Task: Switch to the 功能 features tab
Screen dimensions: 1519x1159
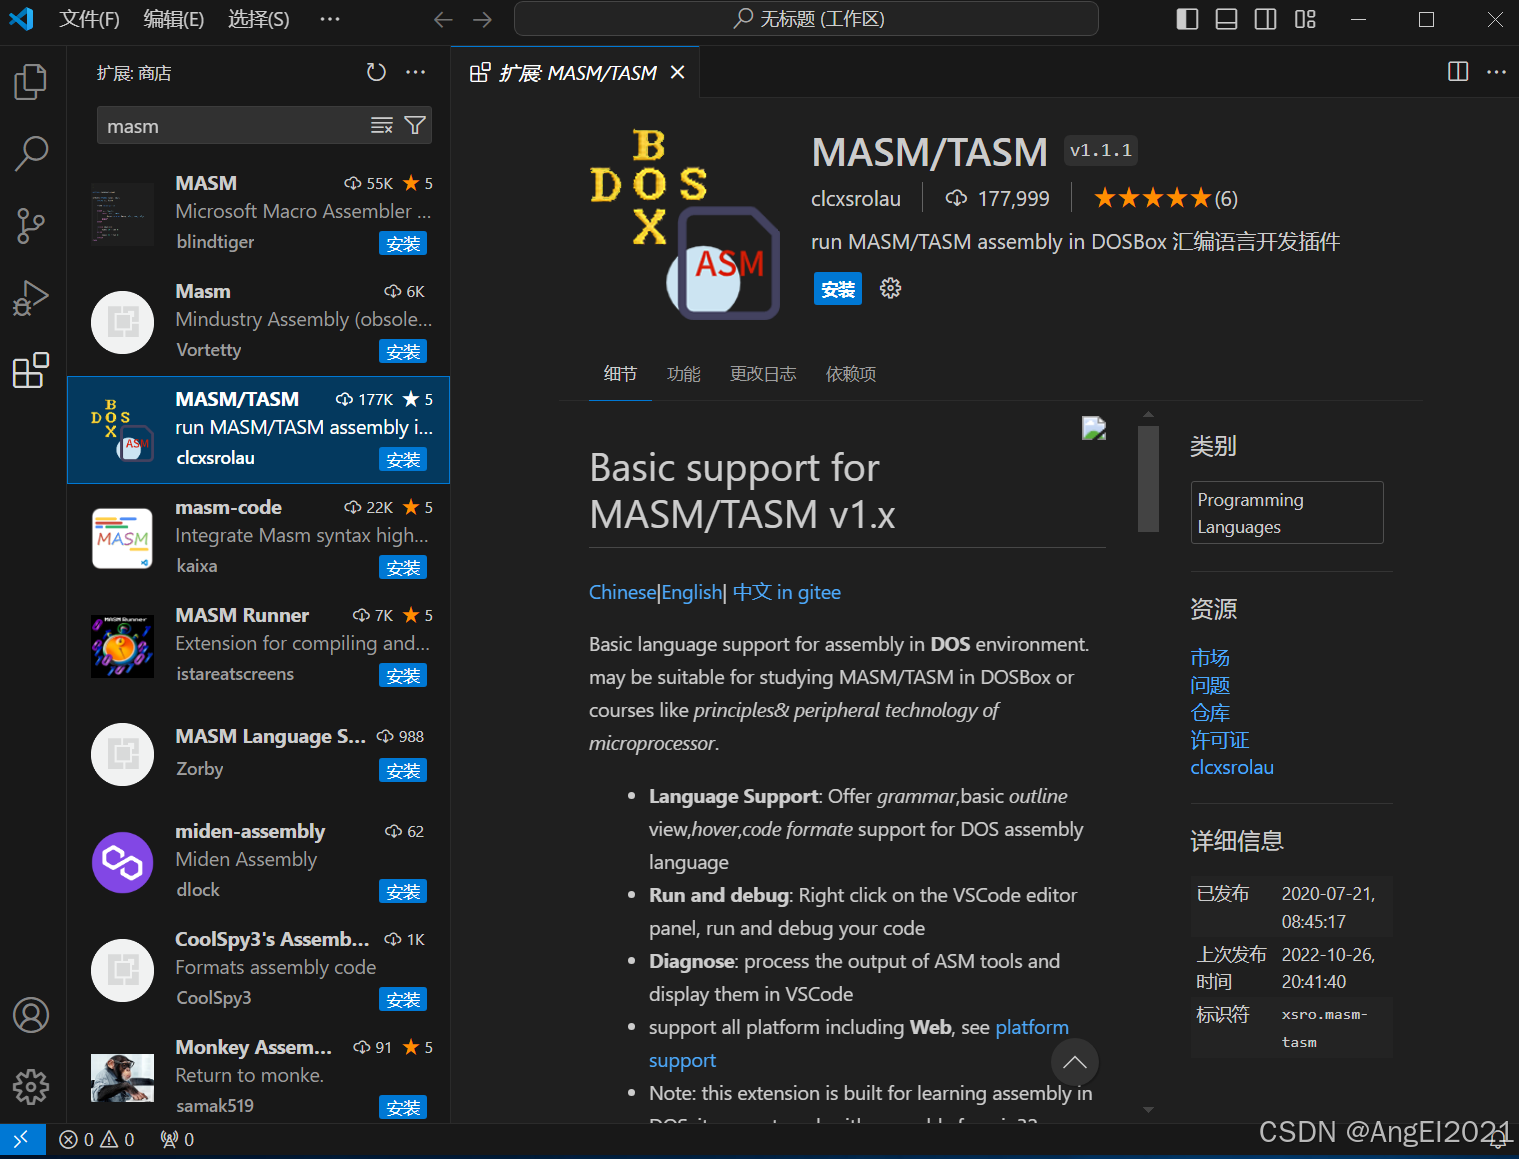Action: 684,374
